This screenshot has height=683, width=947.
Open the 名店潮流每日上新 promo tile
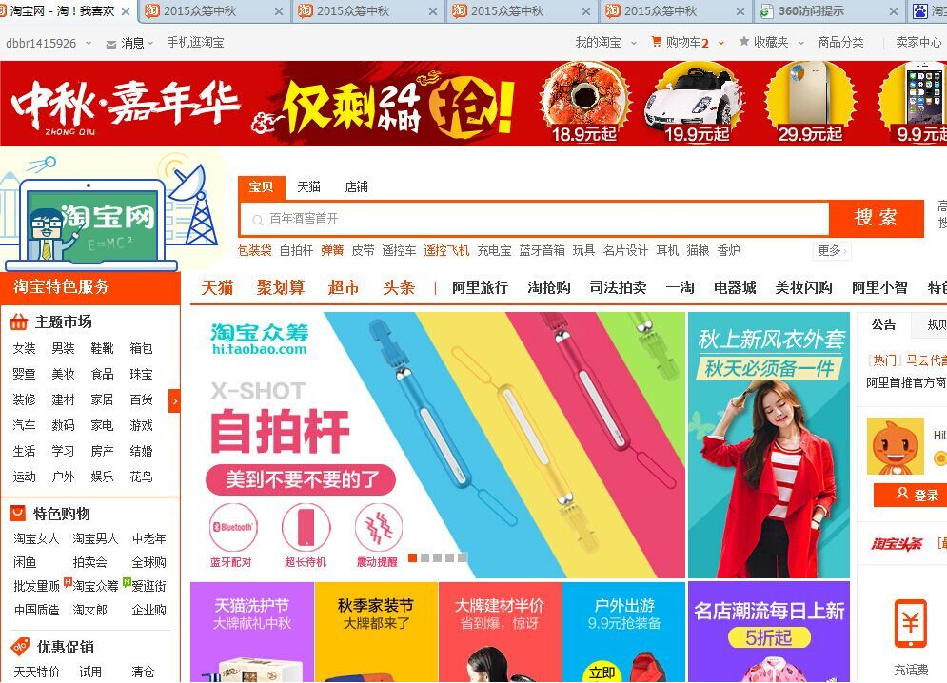769,632
